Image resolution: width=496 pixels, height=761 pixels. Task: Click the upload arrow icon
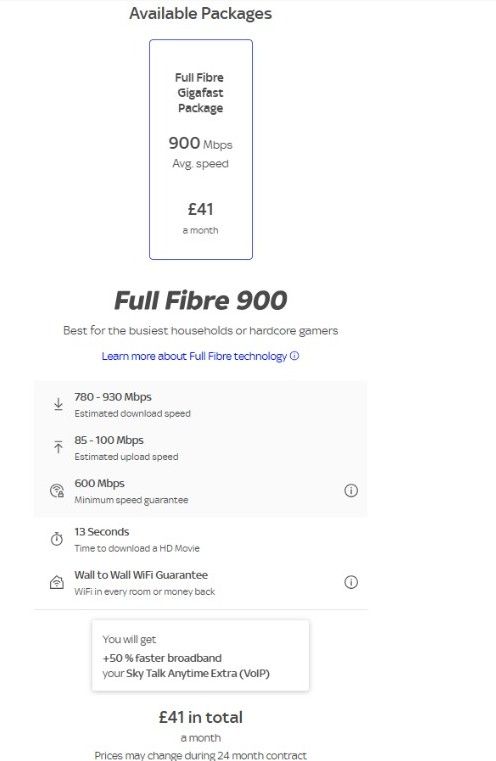(58, 447)
